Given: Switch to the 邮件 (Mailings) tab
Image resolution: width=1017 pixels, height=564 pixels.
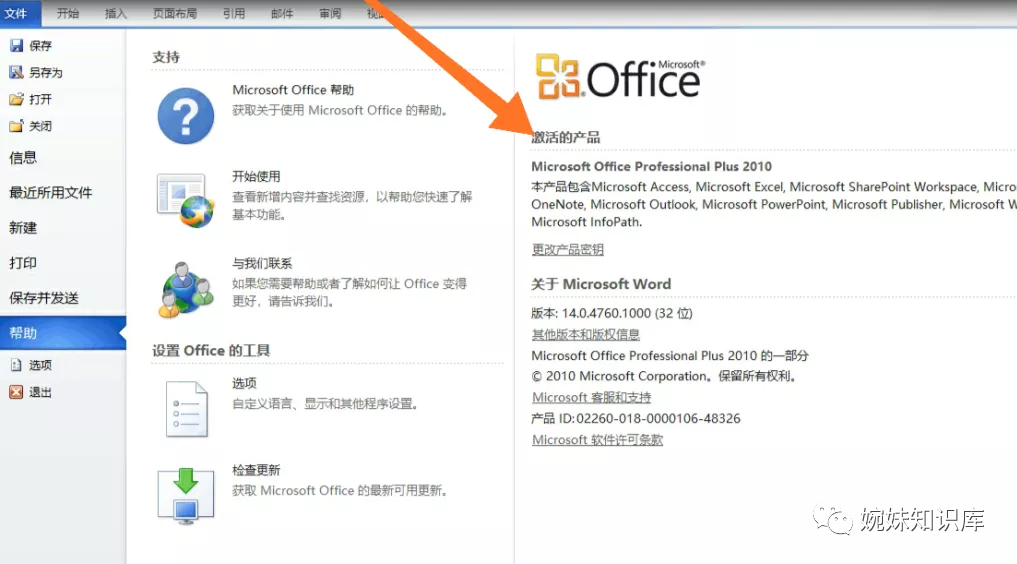Looking at the screenshot, I should [281, 13].
